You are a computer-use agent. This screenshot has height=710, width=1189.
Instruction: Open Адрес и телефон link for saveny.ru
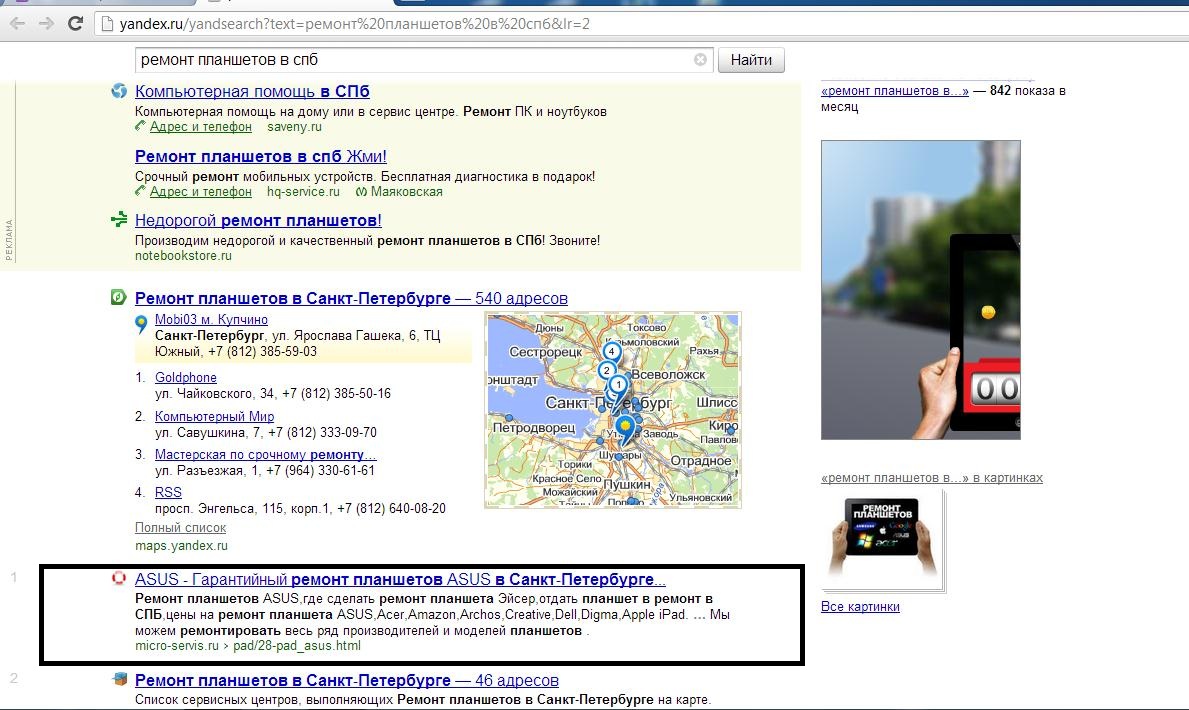click(x=200, y=127)
